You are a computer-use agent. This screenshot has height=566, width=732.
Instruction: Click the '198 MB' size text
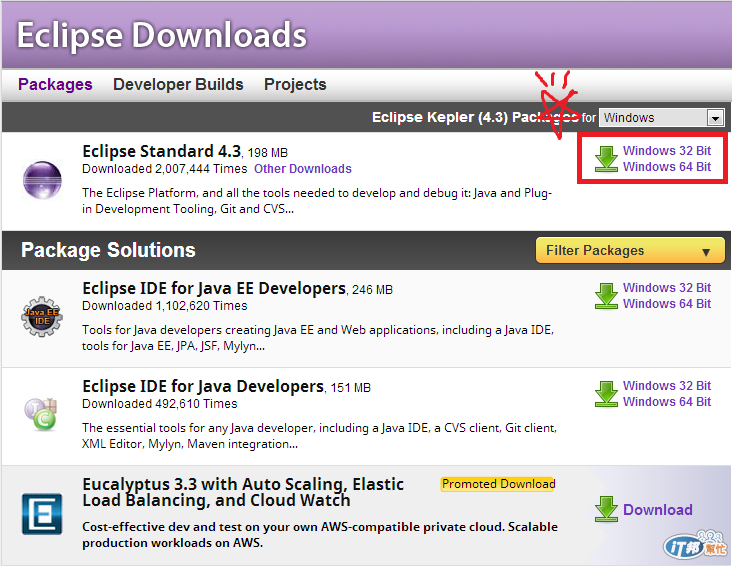pos(267,153)
